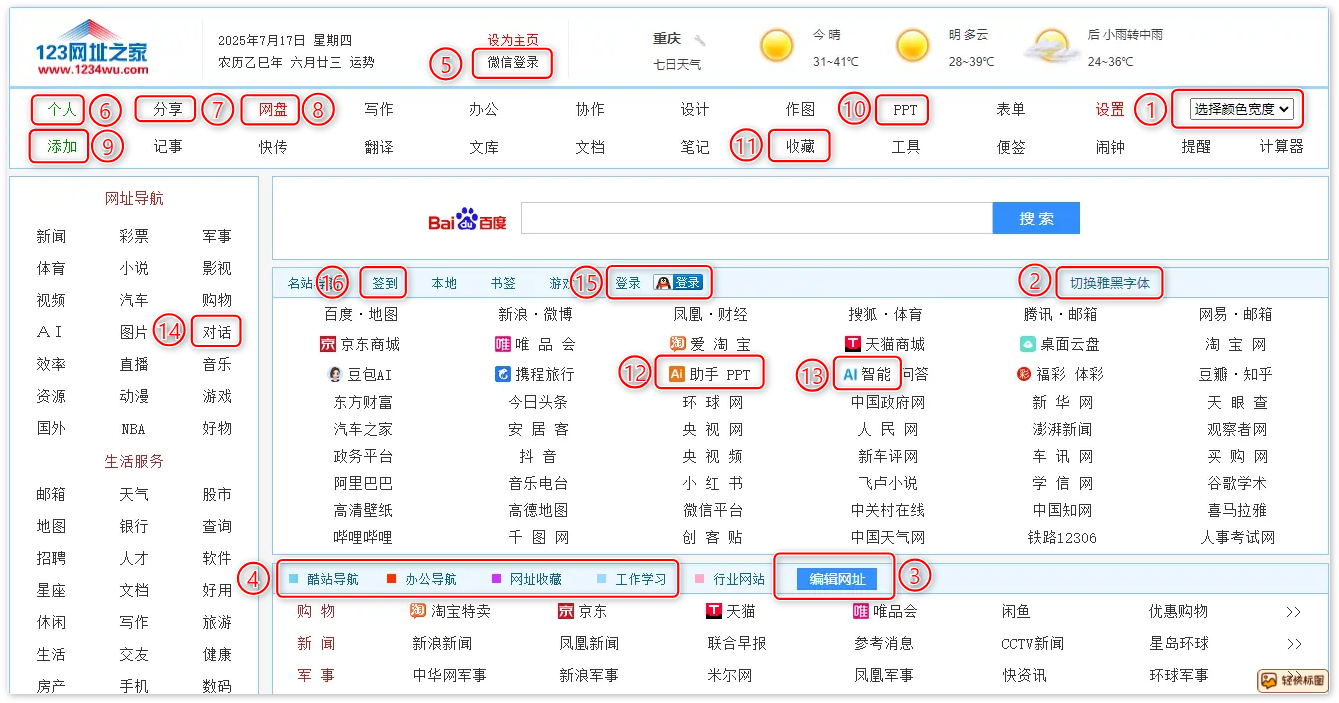Screen dimensions: 1339x703
Task: Click the orange 爱淘宝 icon
Action: tap(677, 345)
